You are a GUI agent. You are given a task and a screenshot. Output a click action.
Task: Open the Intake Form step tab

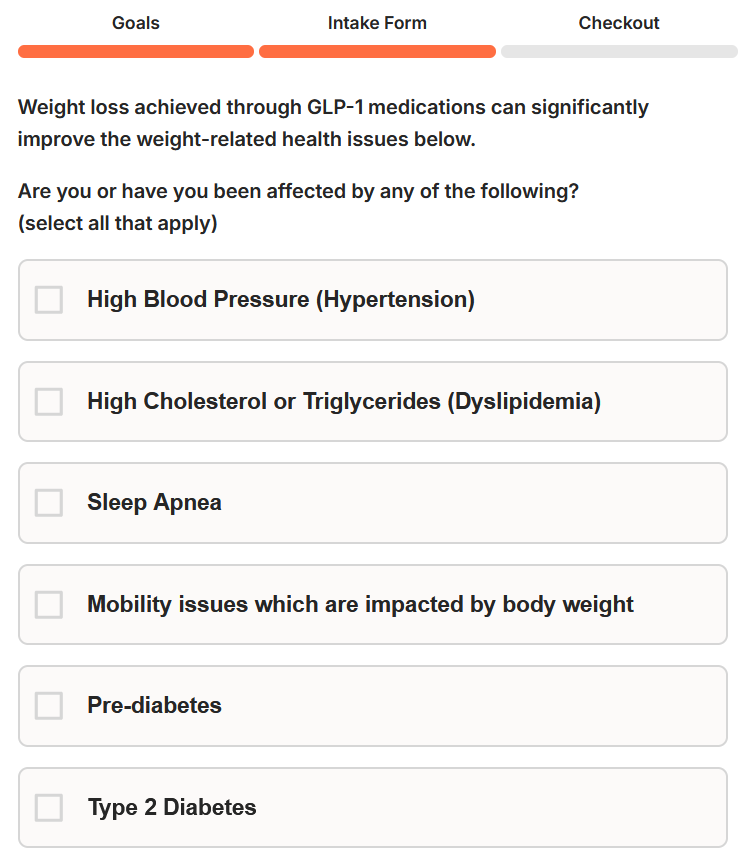coord(377,23)
